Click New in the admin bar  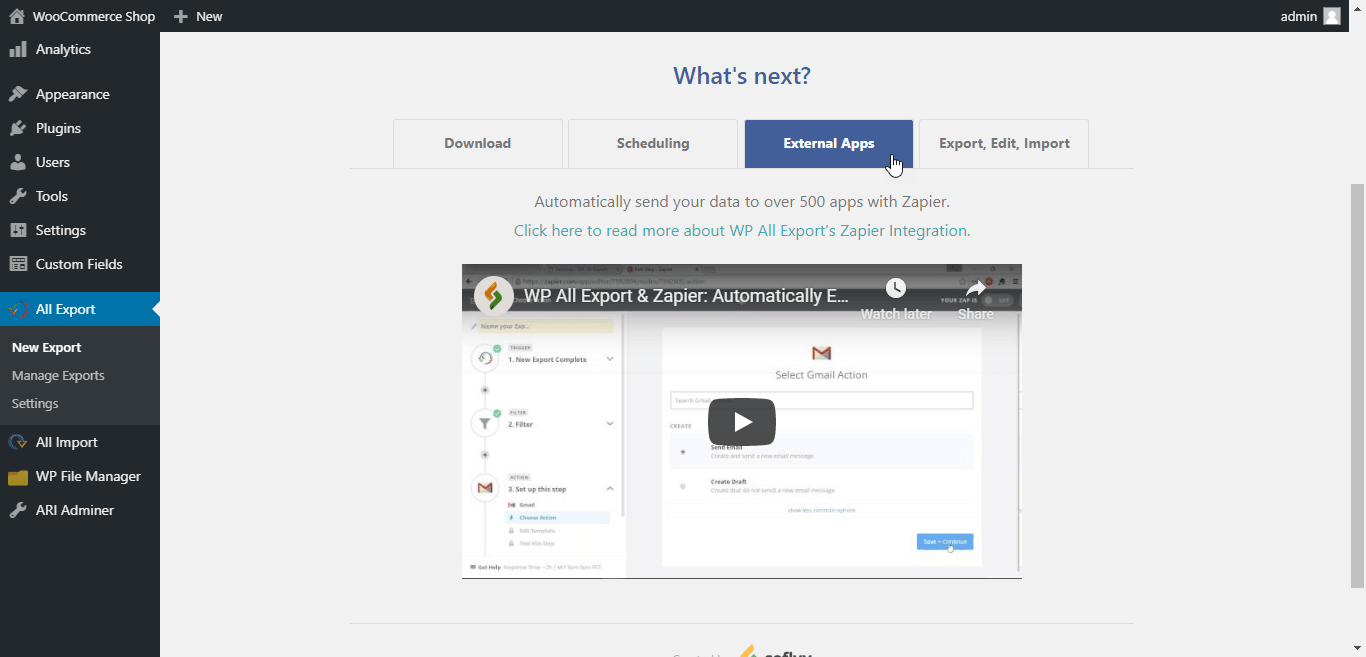pyautogui.click(x=209, y=16)
